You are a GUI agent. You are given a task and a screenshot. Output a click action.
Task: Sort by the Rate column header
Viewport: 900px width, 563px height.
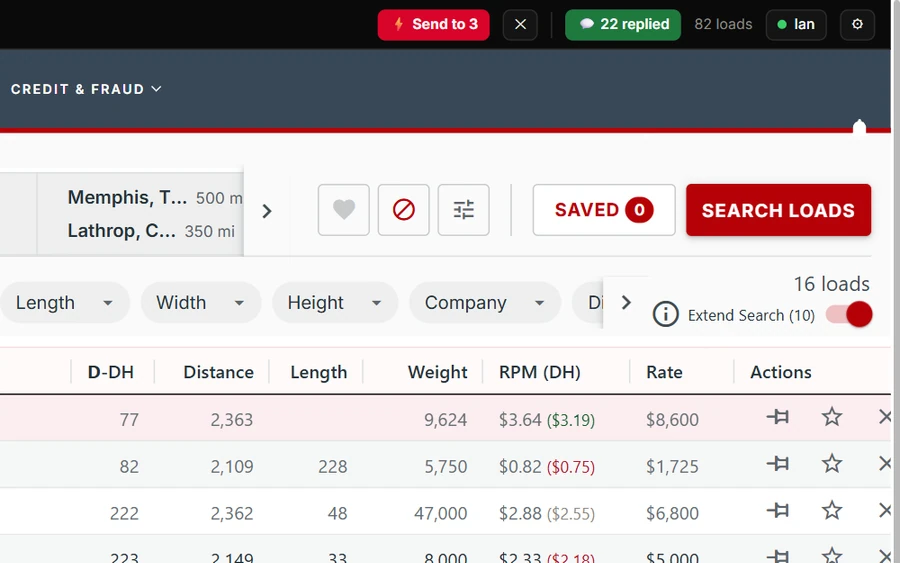pyautogui.click(x=664, y=372)
